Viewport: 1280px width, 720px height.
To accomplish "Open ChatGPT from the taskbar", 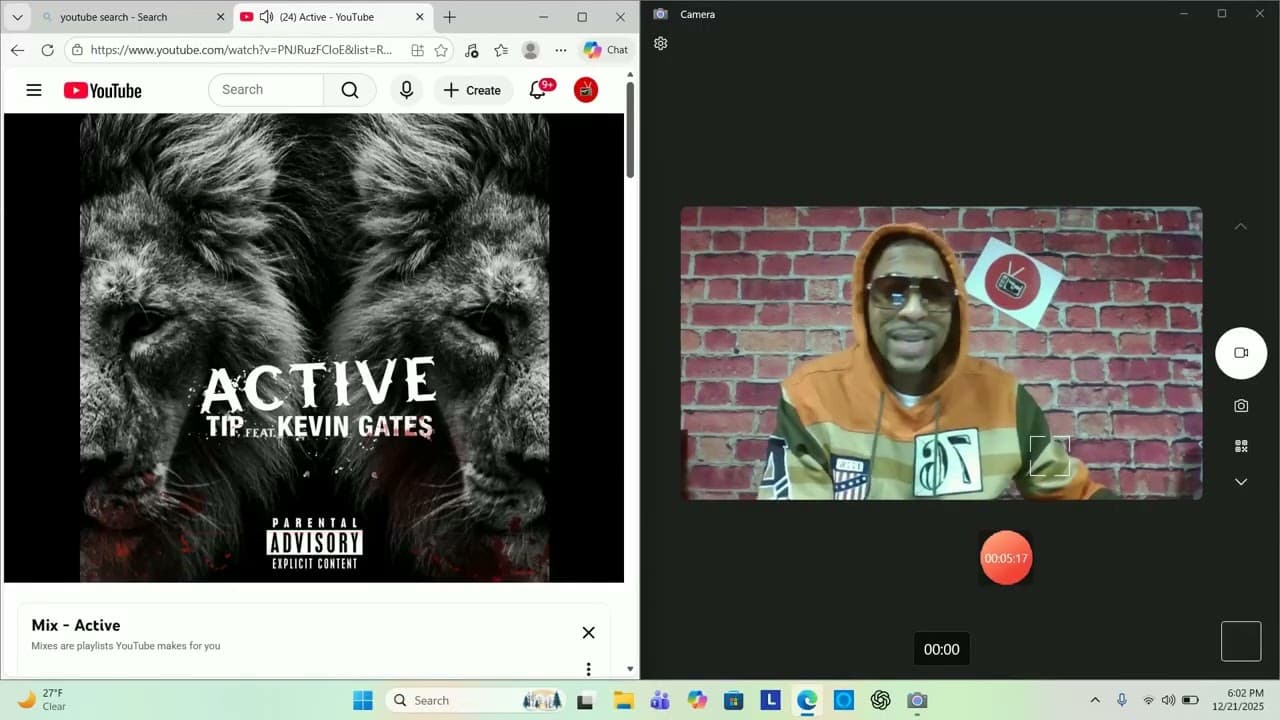I will pos(880,700).
